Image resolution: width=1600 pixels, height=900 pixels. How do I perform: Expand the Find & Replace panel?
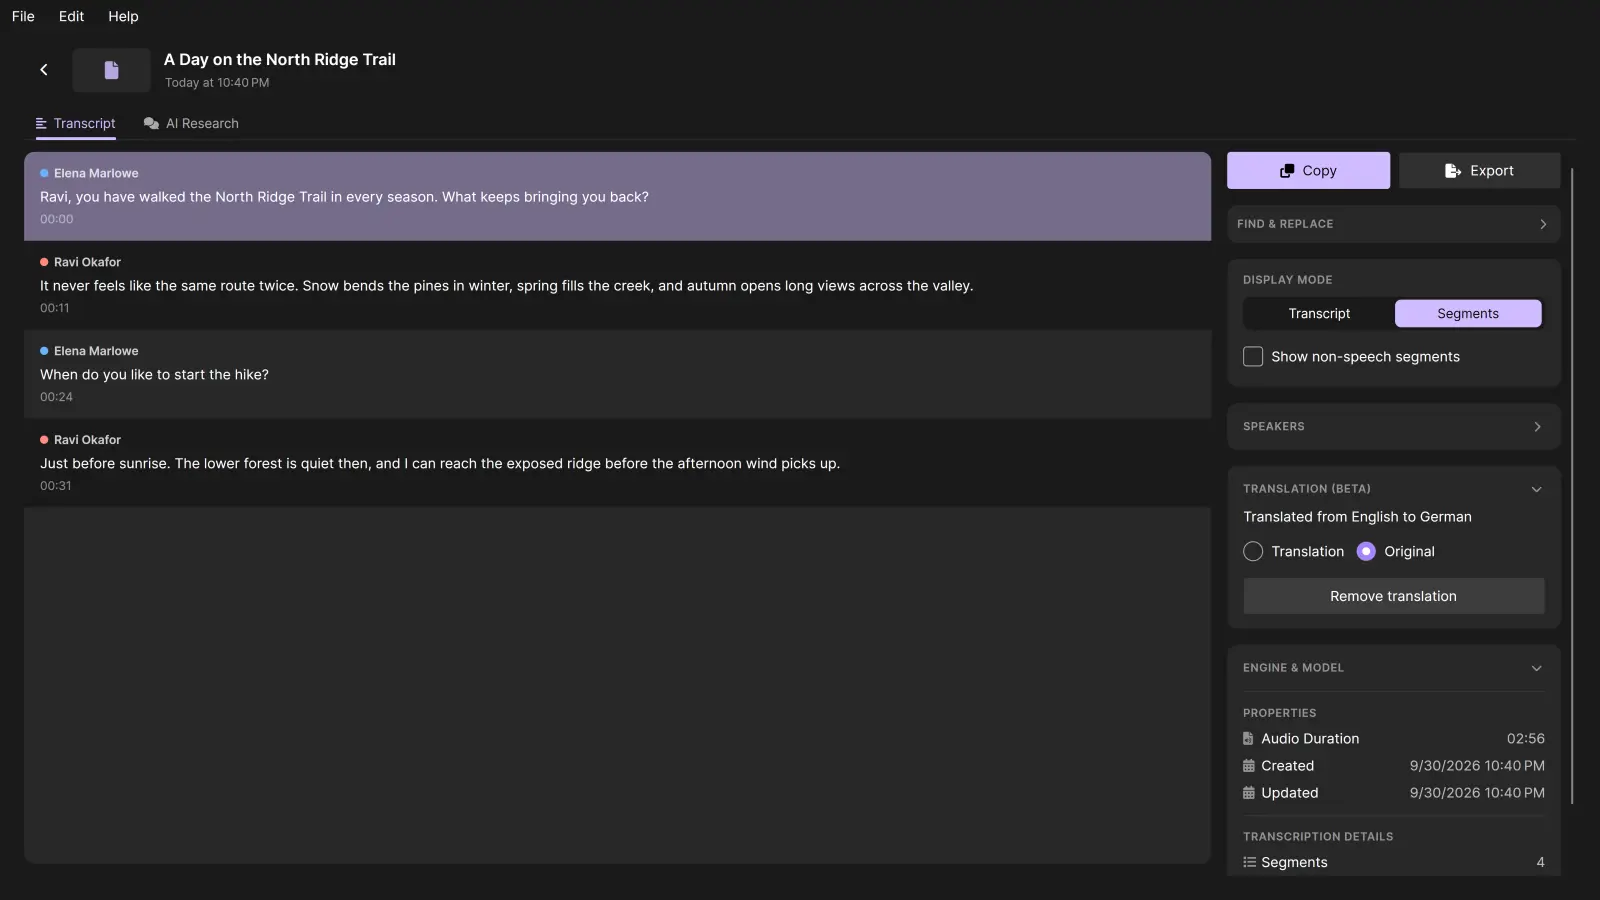1394,224
